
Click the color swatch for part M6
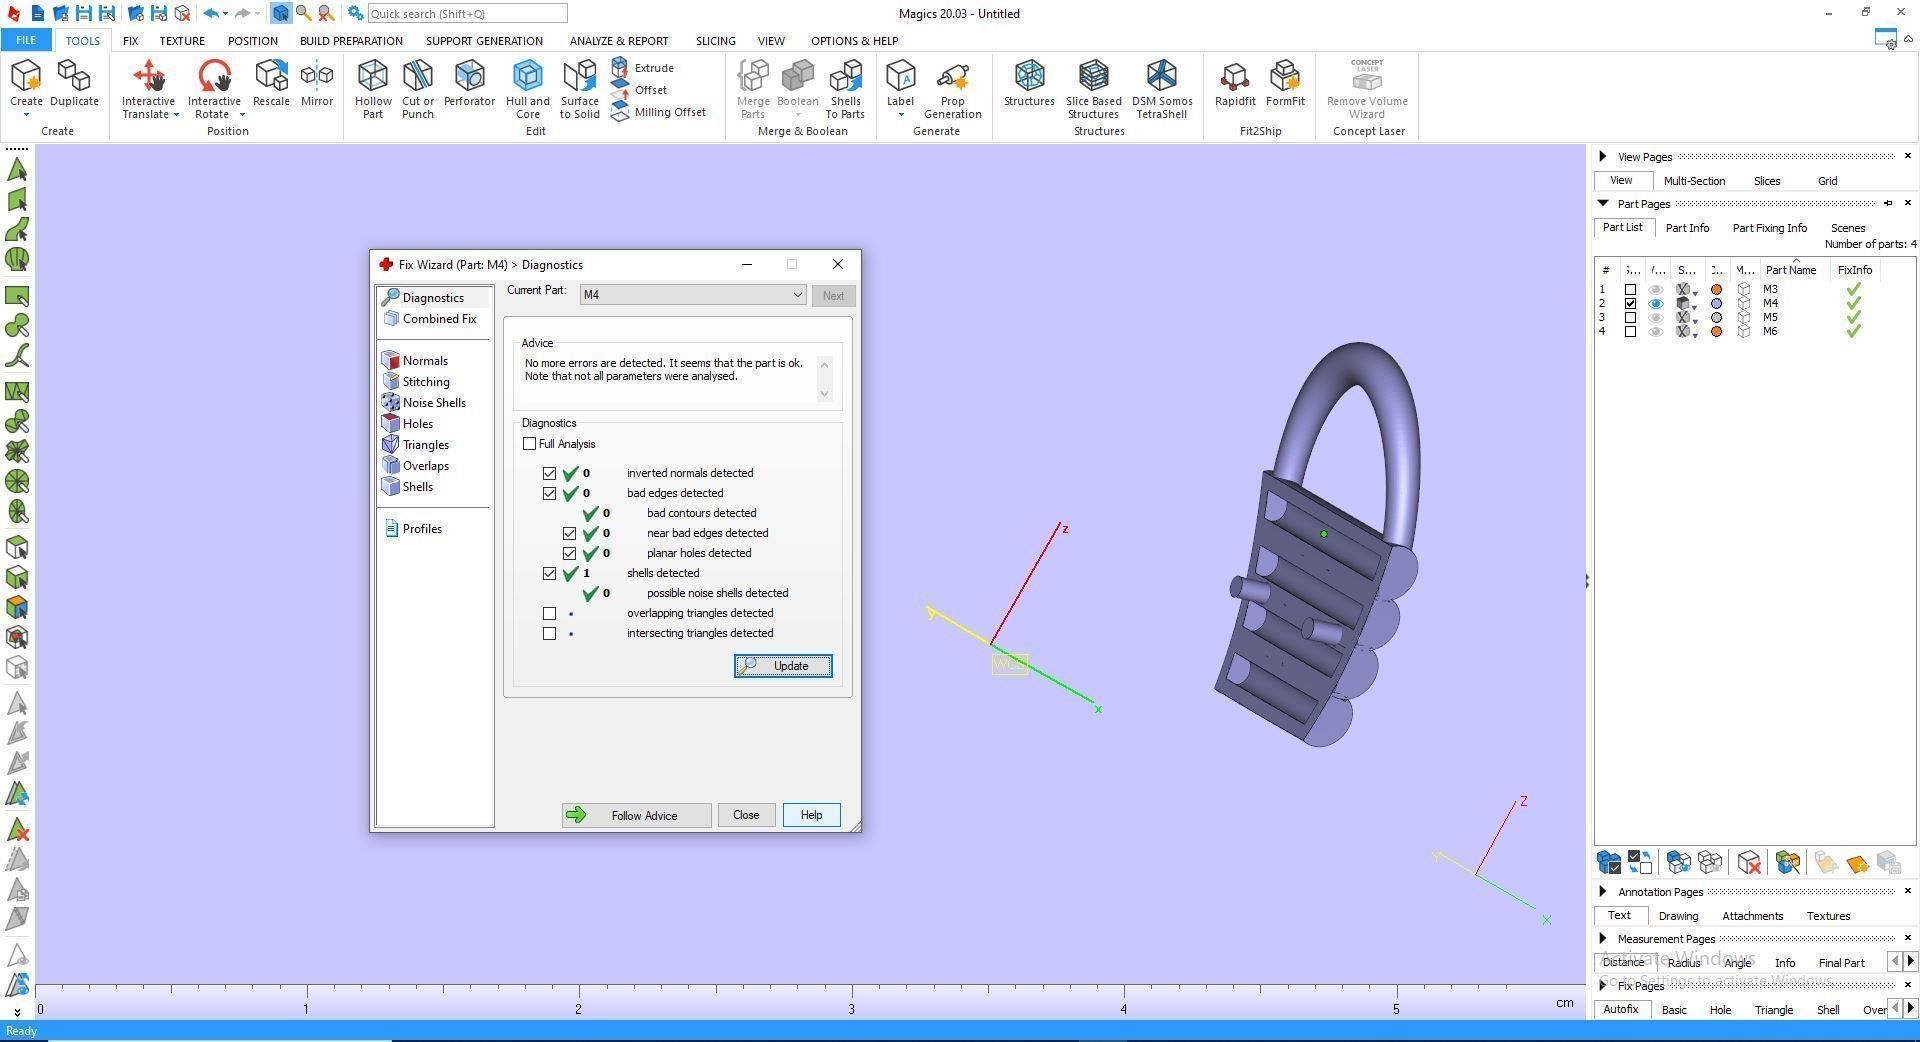[x=1716, y=332]
